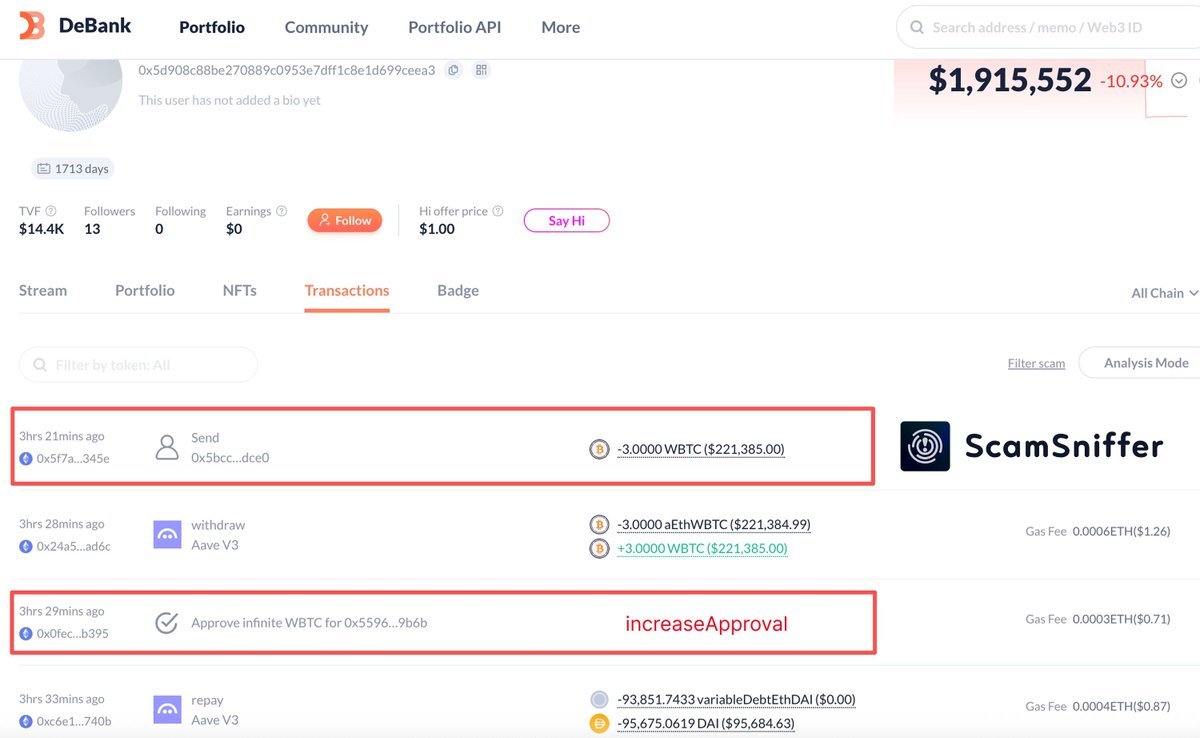The image size is (1200, 738).
Task: Copy the wallet address with copy icon
Action: coord(454,70)
